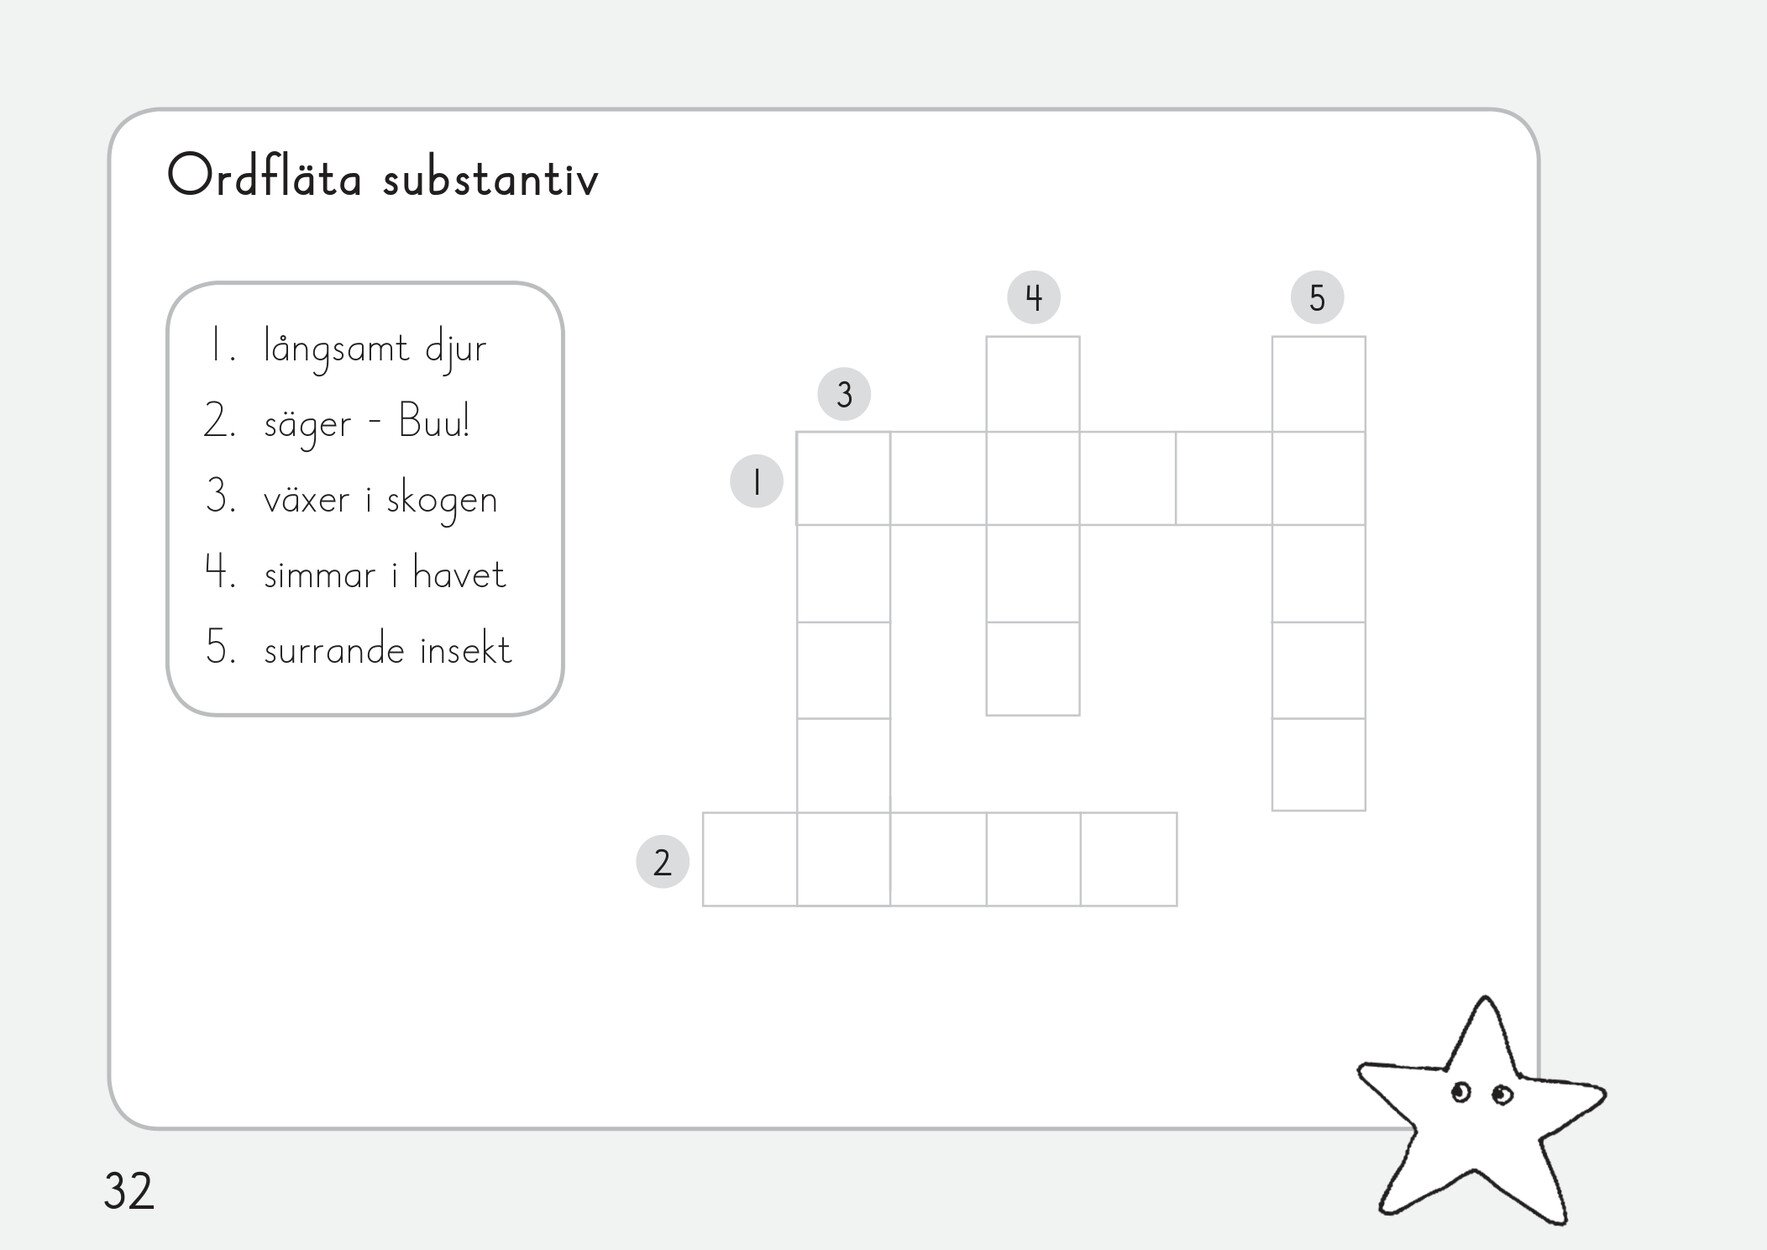Click the first cell right of number 2
Viewport: 1767px width, 1250px height.
[x=750, y=859]
